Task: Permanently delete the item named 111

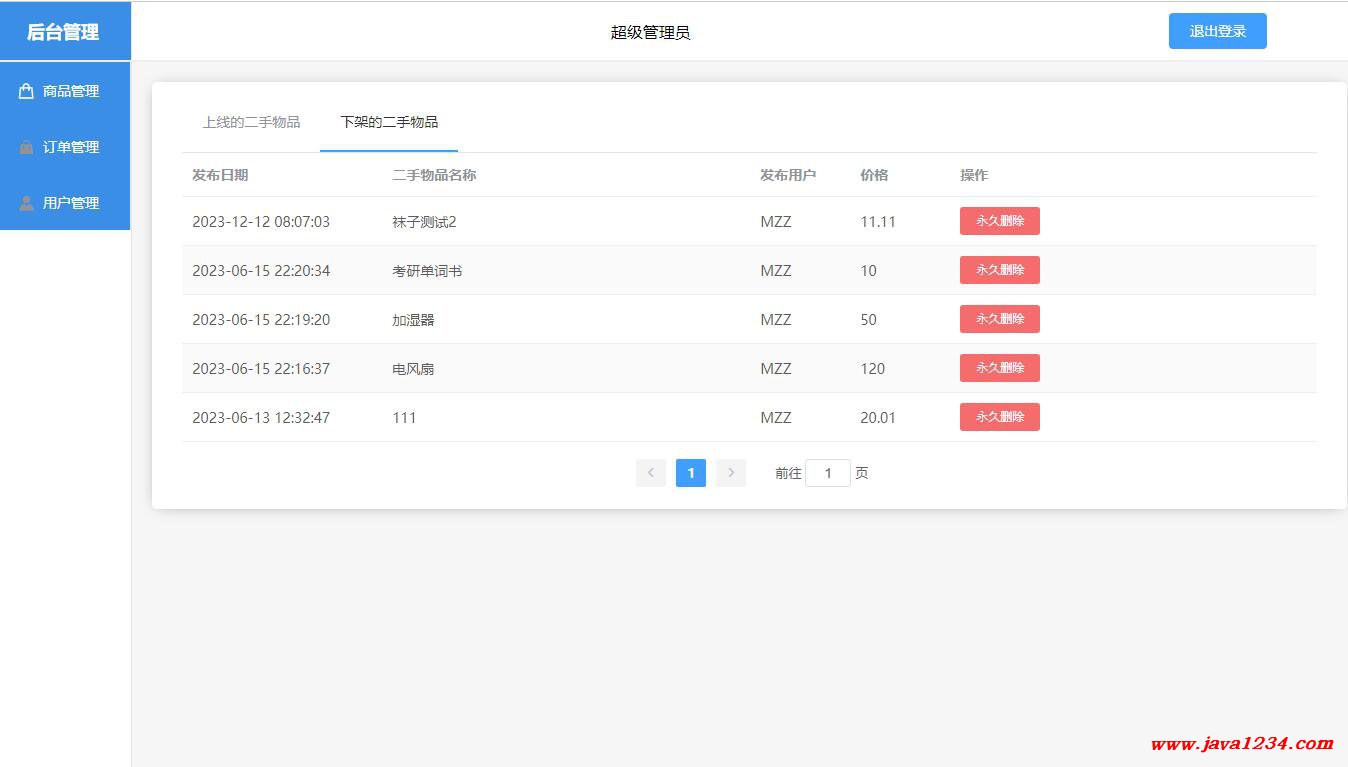Action: click(1000, 417)
